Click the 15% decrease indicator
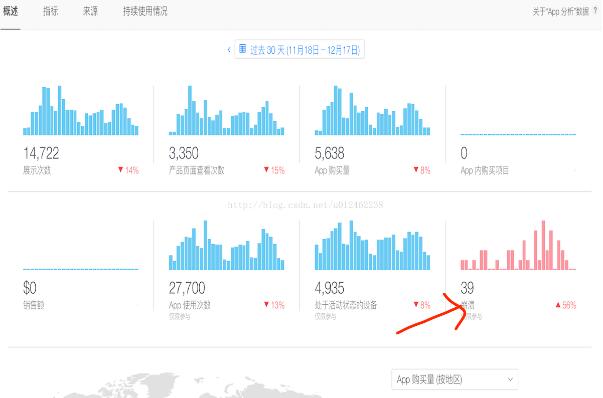The width and height of the screenshot is (603, 398). click(x=274, y=170)
